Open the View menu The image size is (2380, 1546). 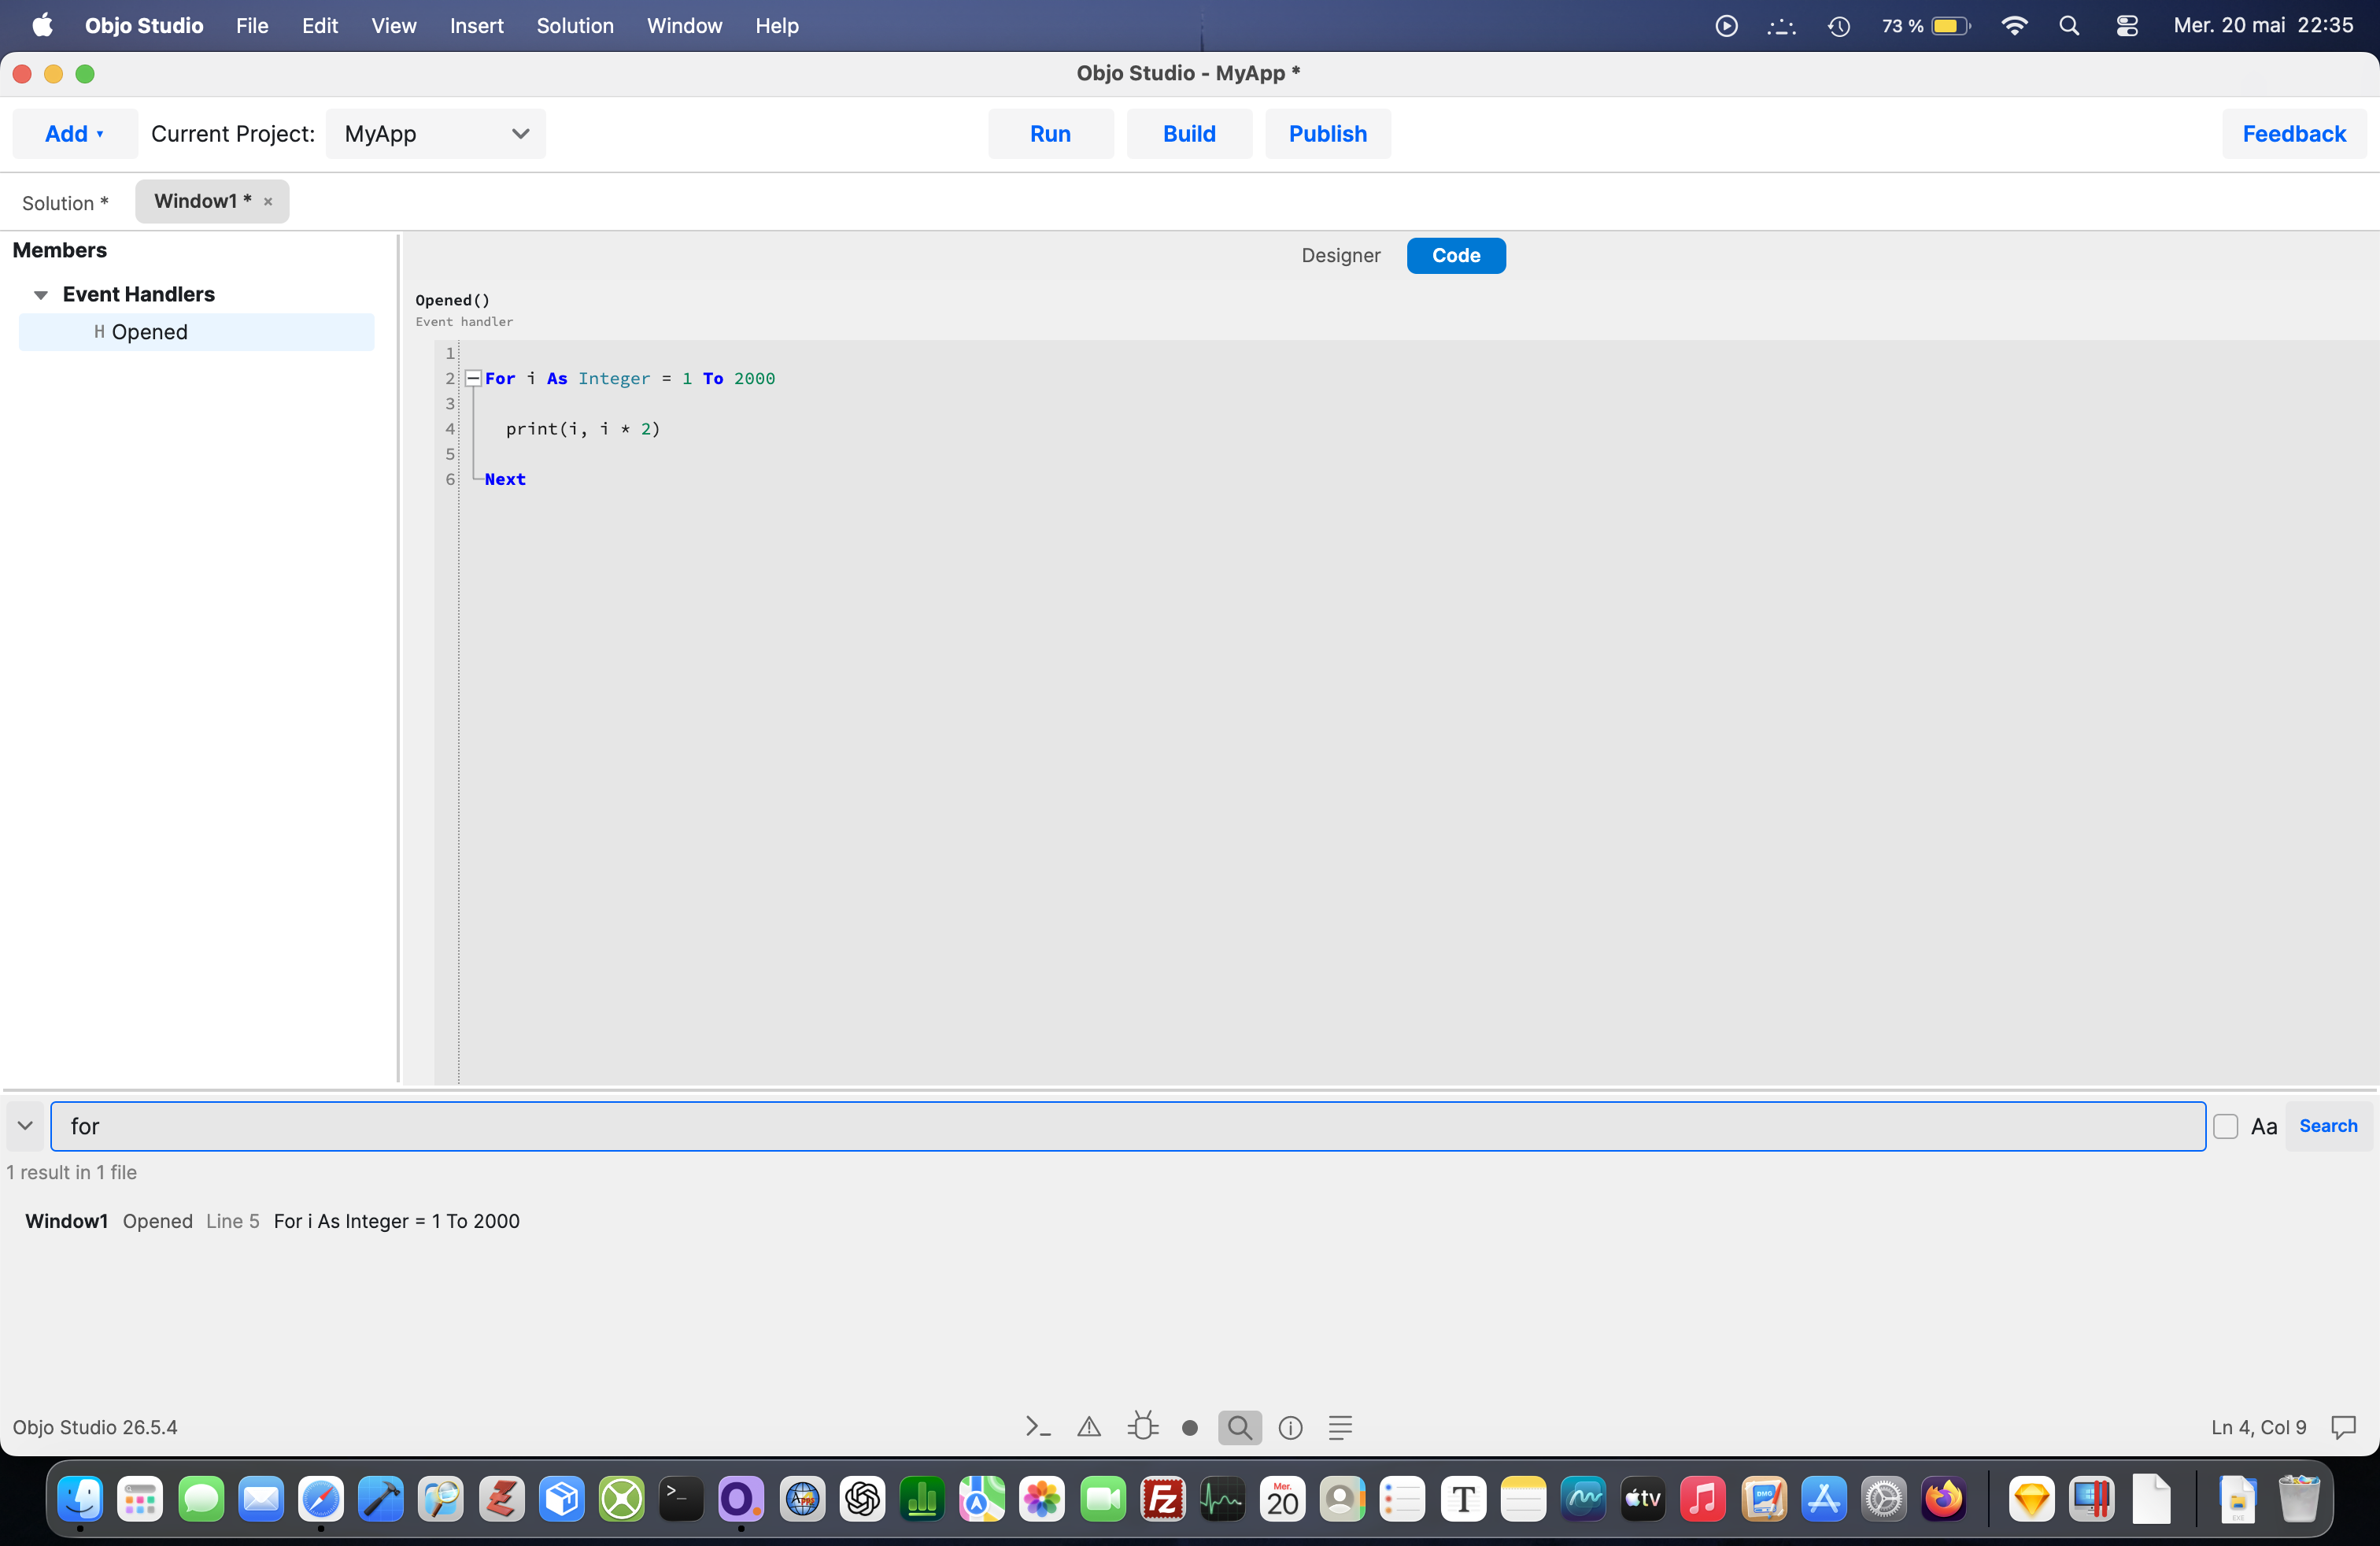pos(394,26)
